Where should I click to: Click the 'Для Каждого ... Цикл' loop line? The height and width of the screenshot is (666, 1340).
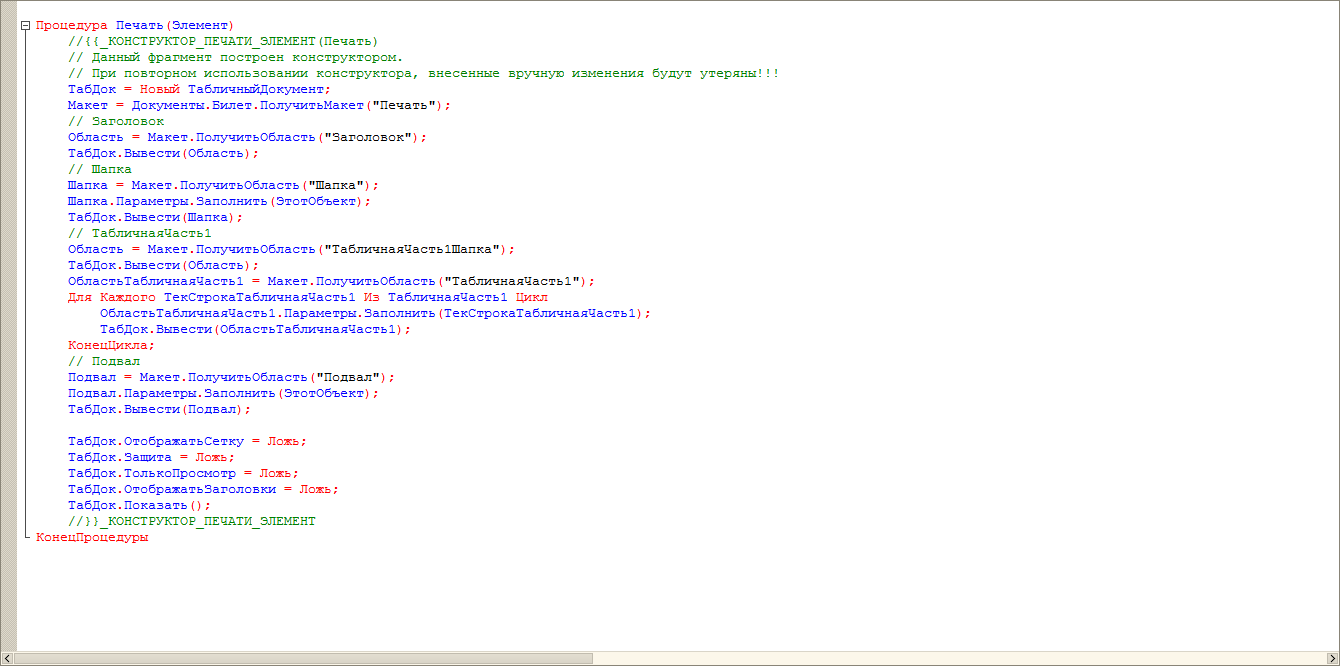307,298
